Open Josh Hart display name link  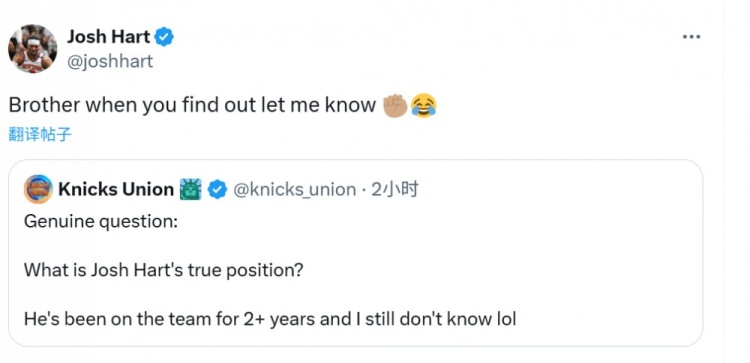click(109, 36)
